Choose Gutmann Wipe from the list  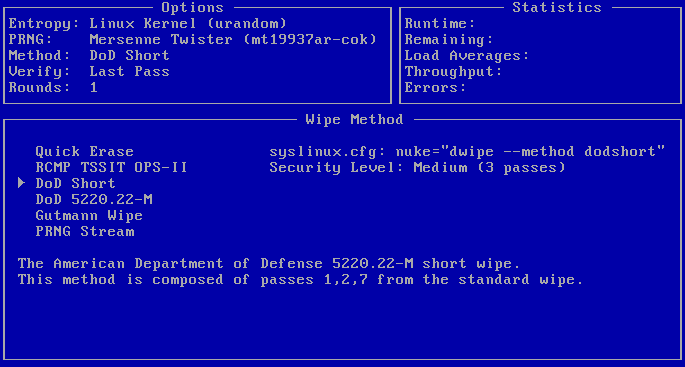point(89,215)
